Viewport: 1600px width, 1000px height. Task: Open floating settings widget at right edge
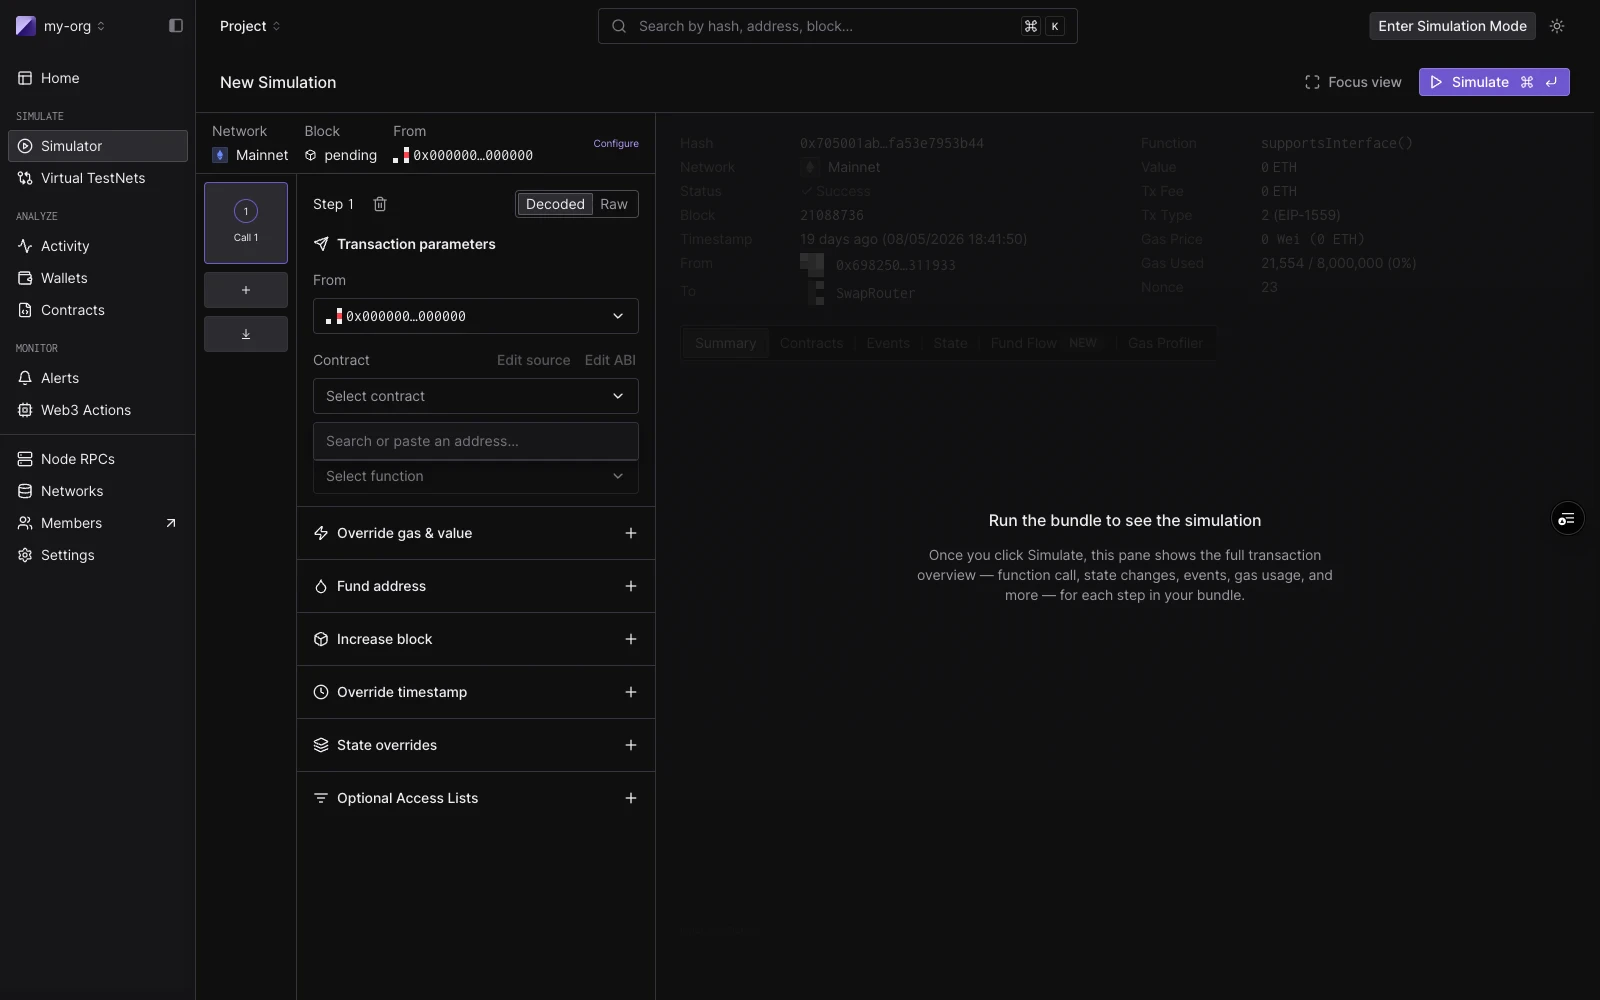point(1567,518)
